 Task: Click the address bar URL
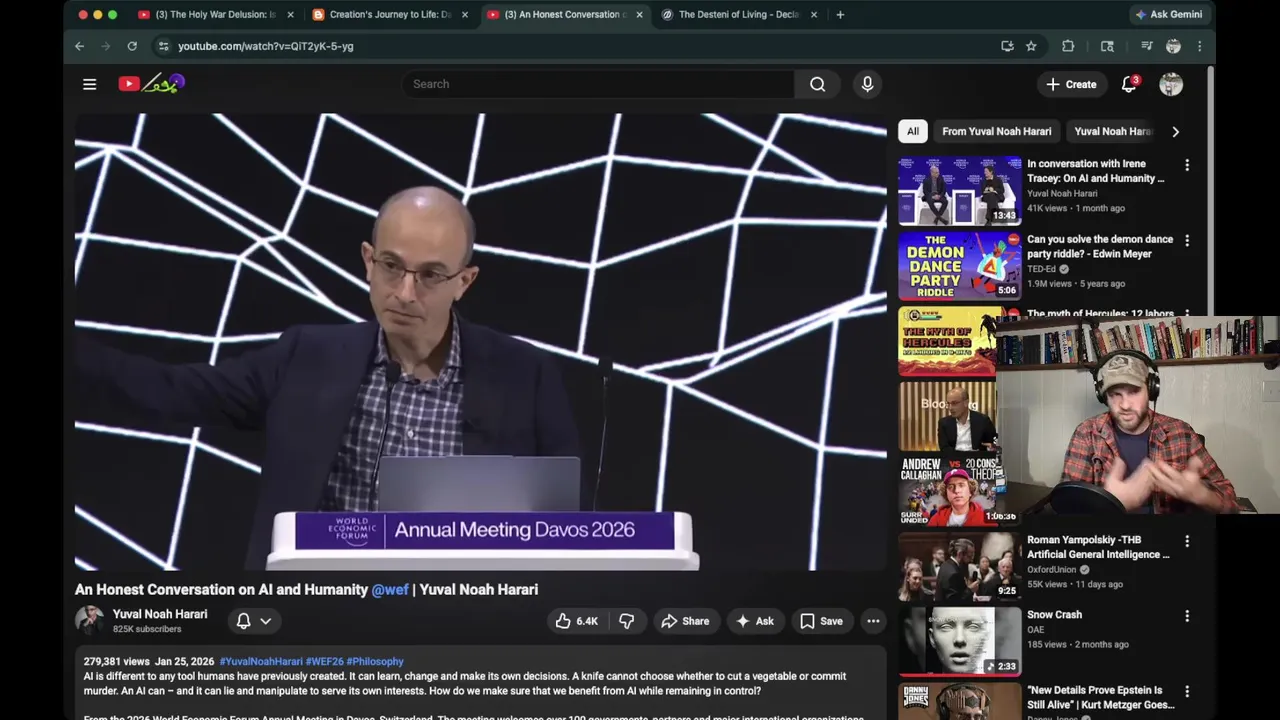[x=265, y=46]
